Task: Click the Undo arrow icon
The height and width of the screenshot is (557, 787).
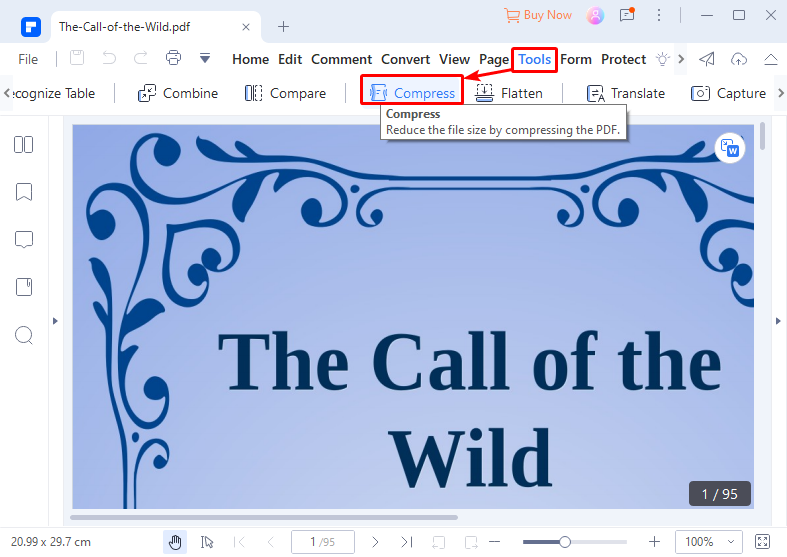Action: point(109,58)
